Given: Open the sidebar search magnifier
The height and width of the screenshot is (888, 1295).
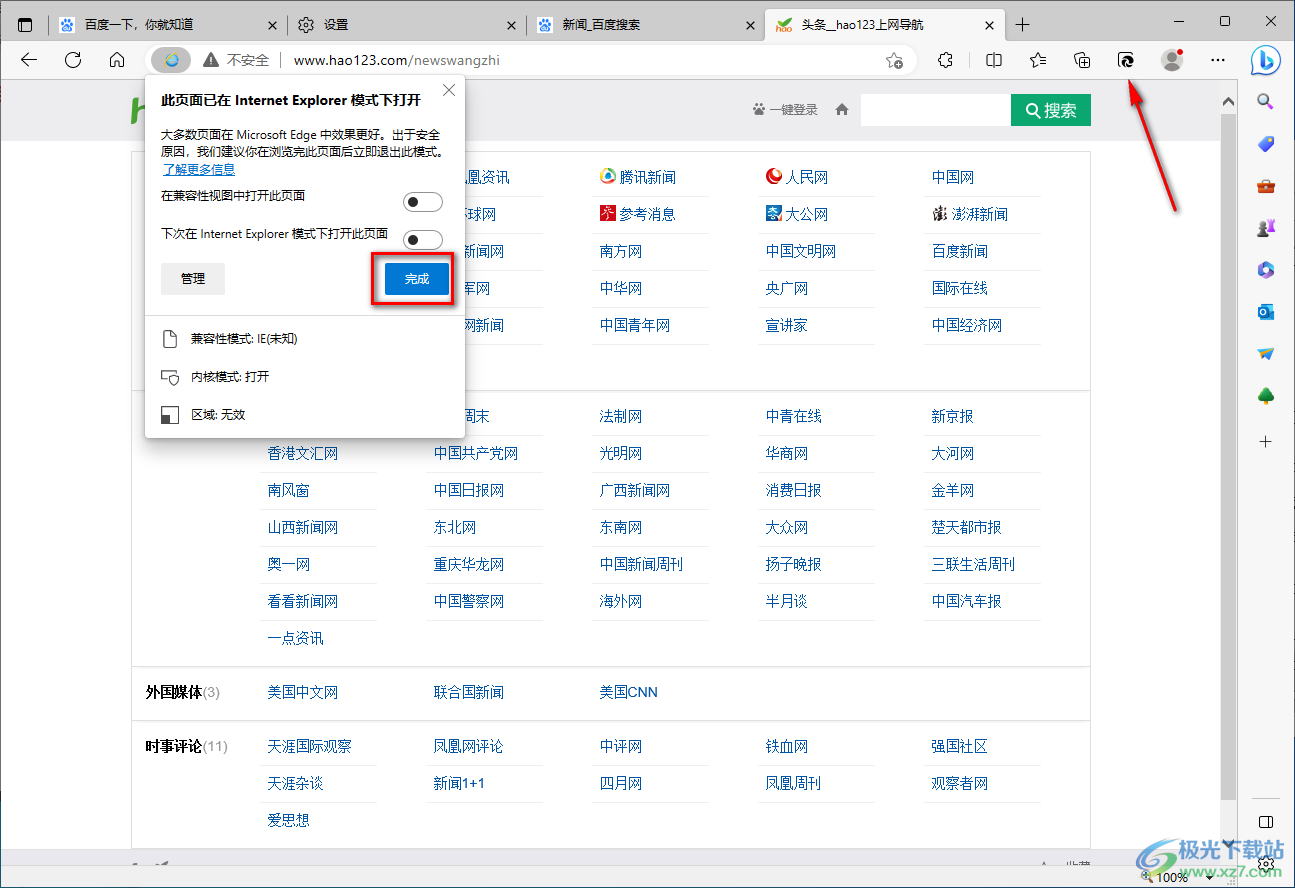Looking at the screenshot, I should coord(1266,101).
